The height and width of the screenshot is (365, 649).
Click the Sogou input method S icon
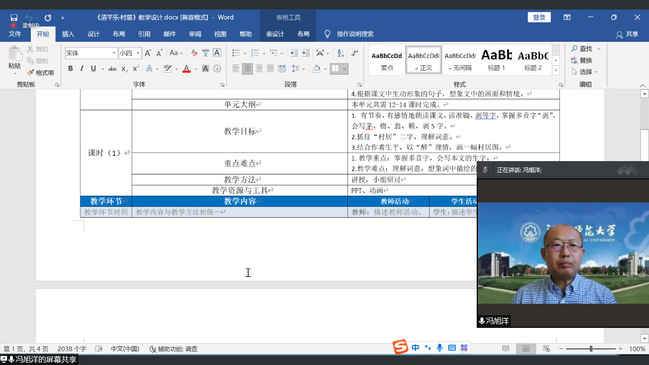400,347
